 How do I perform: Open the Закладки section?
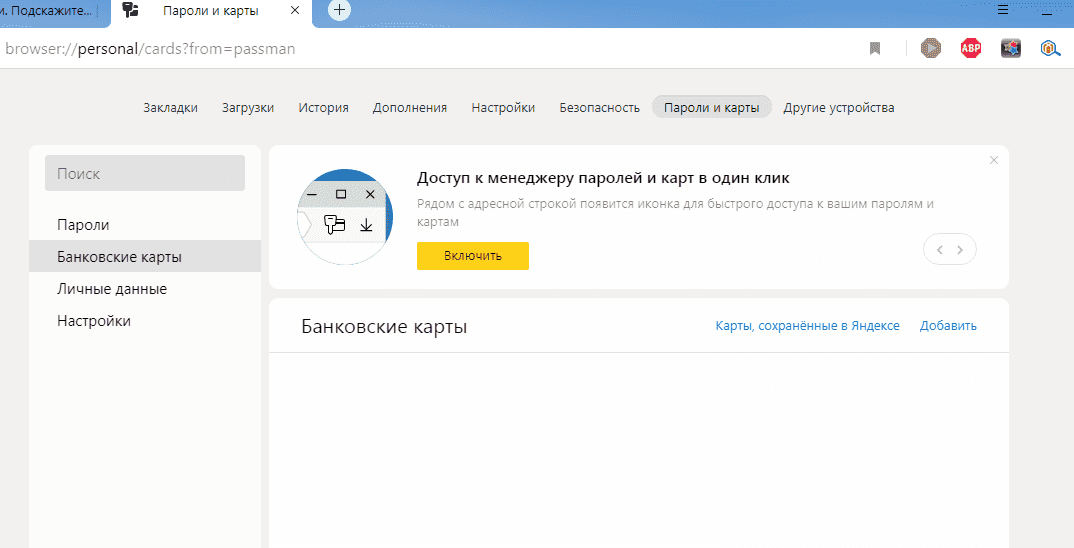pos(170,108)
